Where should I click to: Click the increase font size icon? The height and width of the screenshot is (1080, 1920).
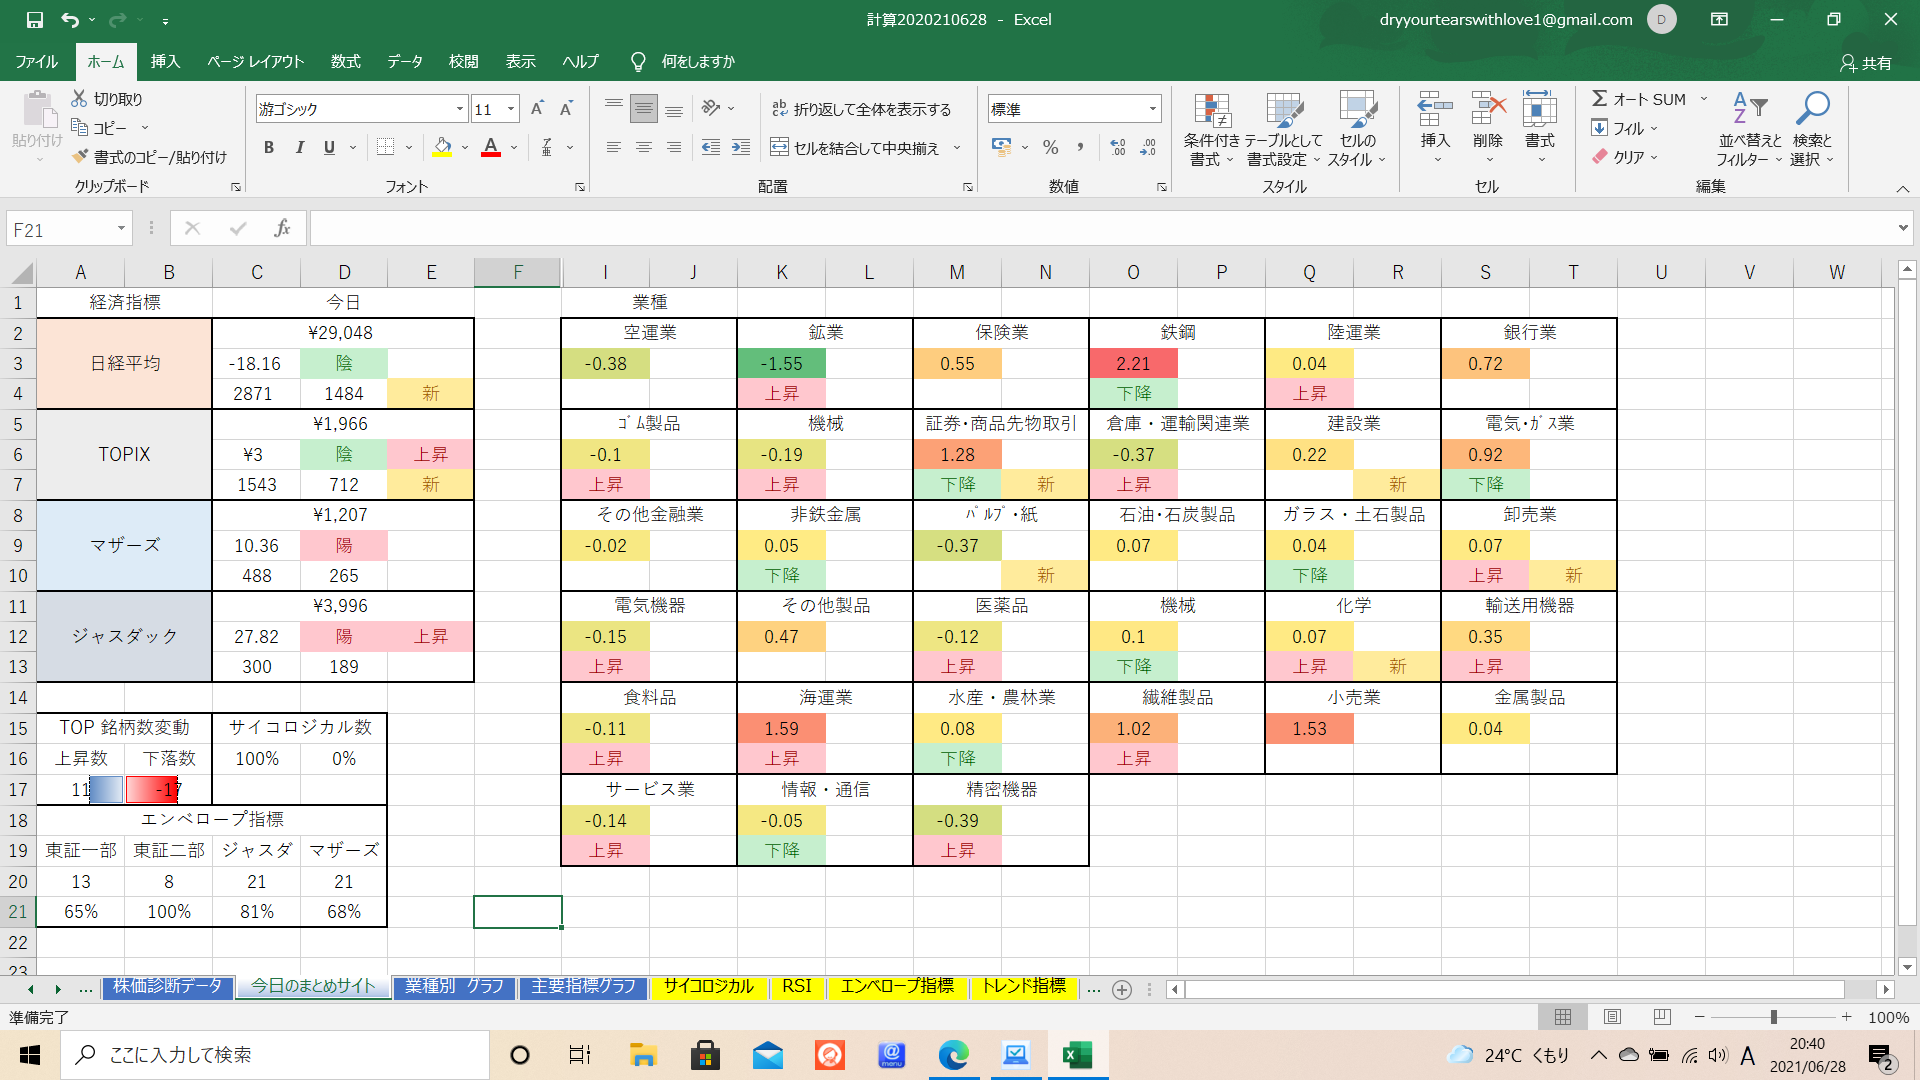click(537, 109)
